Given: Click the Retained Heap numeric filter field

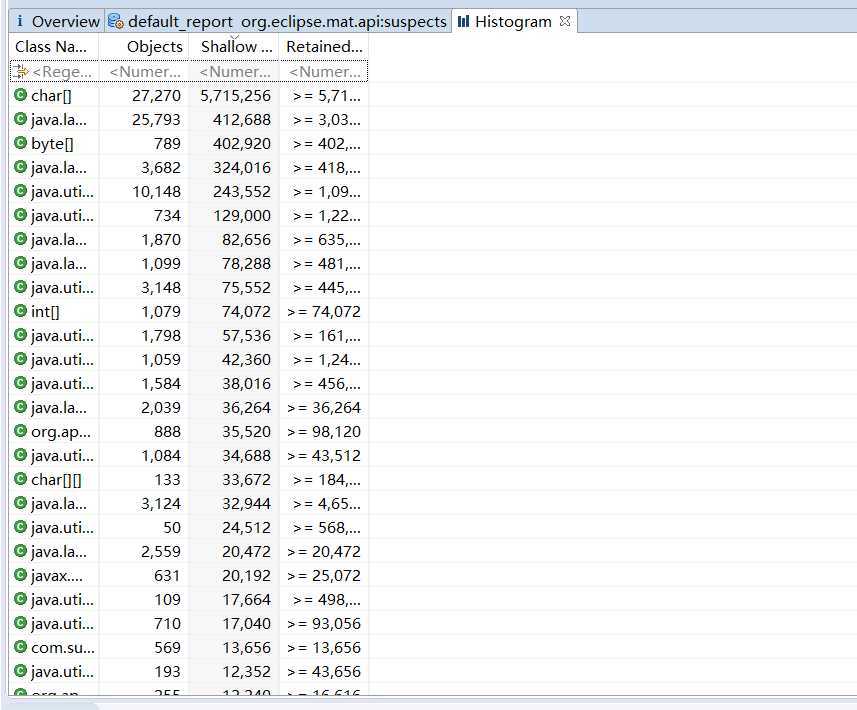Looking at the screenshot, I should pos(324,72).
